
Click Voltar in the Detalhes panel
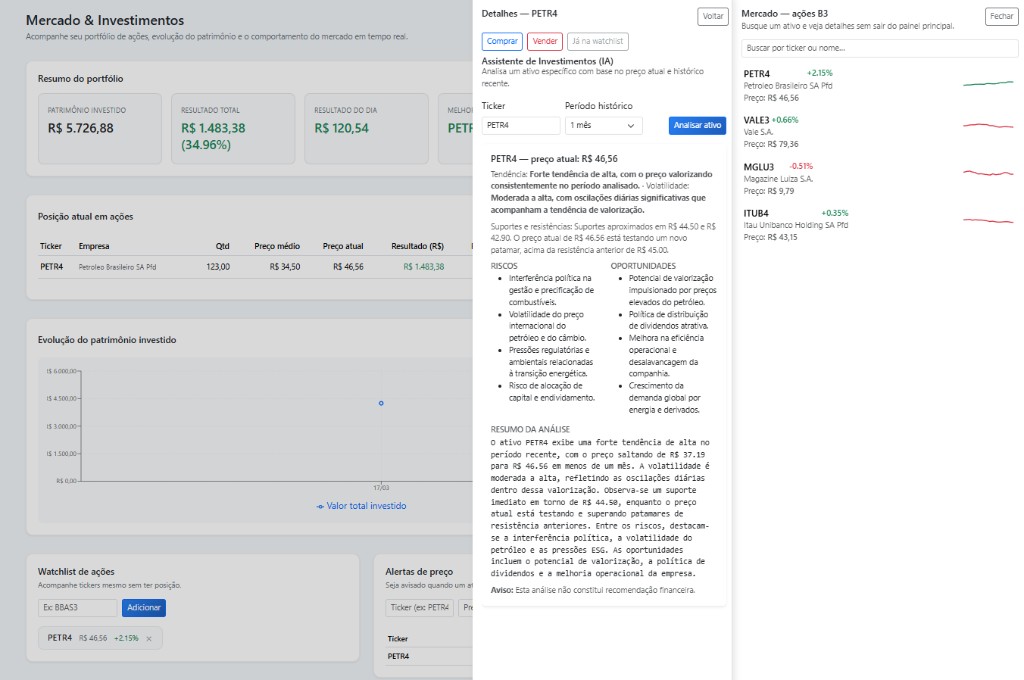pos(712,17)
